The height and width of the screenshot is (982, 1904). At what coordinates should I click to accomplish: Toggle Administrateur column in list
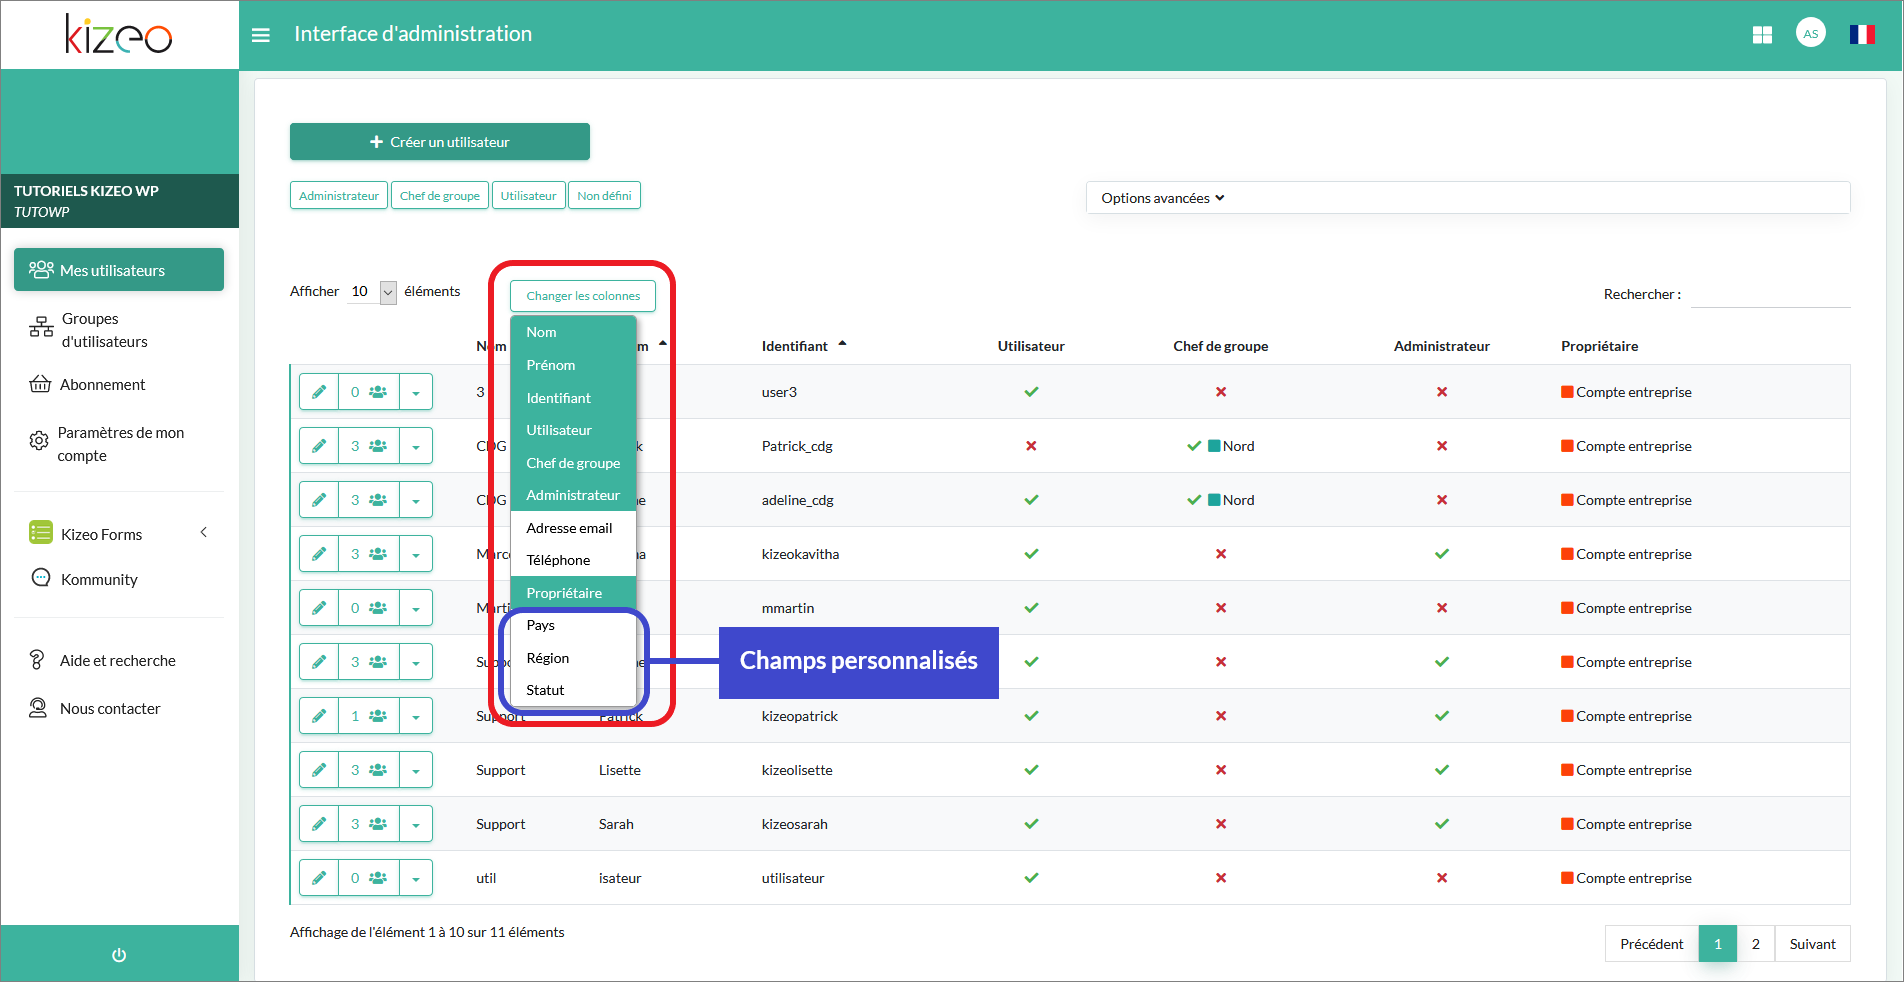tap(573, 495)
